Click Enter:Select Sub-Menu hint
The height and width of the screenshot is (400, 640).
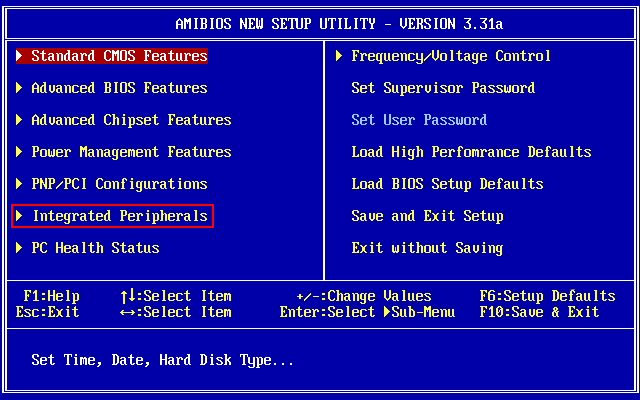[367, 312]
